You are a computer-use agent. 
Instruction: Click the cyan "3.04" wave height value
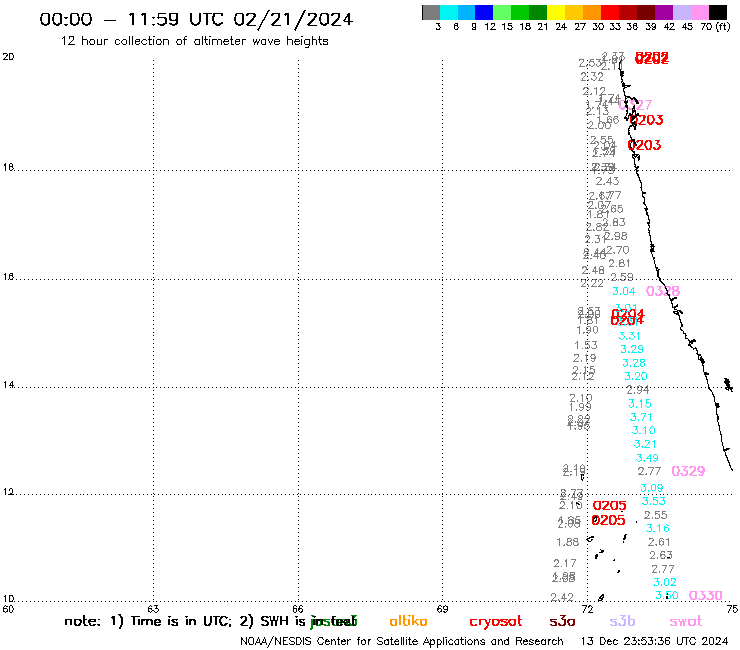623,291
